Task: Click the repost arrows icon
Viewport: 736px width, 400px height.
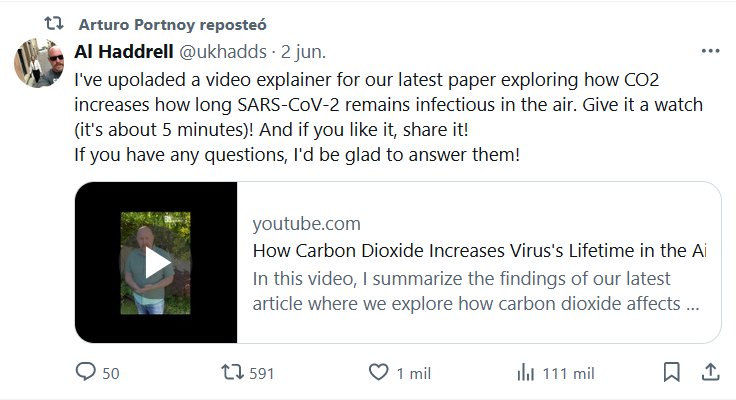Action: point(230,373)
